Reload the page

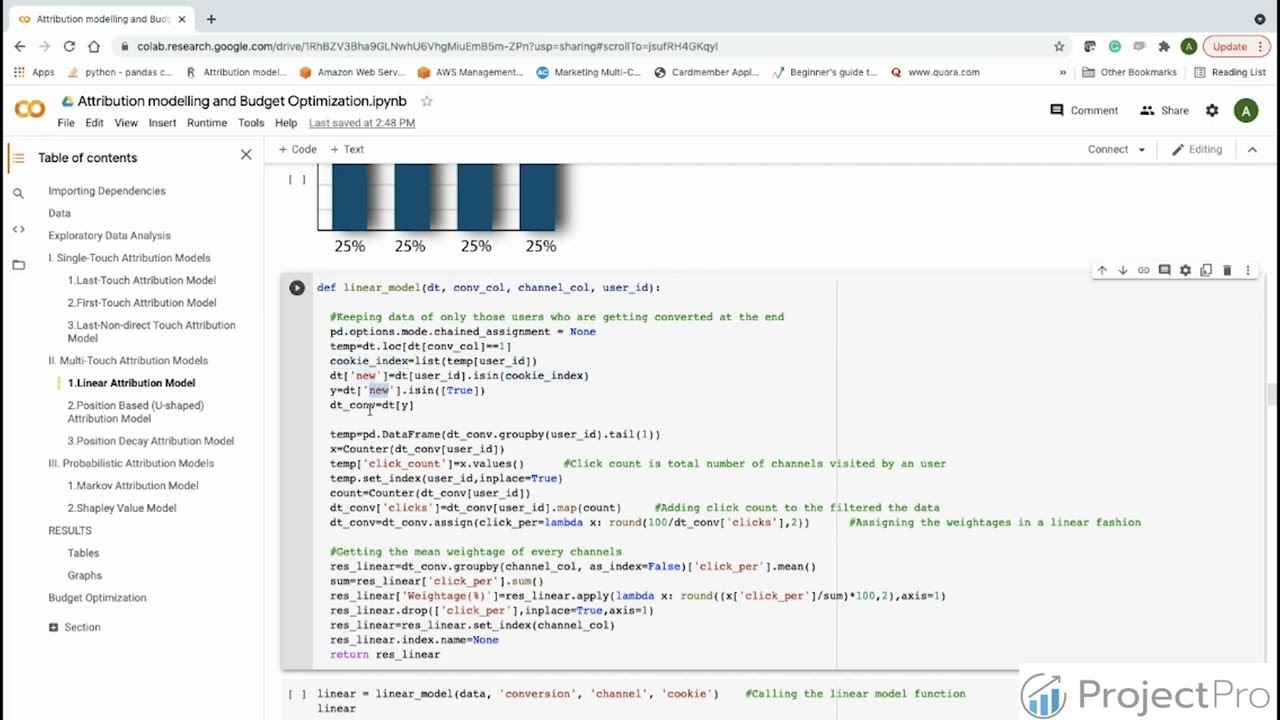pos(69,46)
